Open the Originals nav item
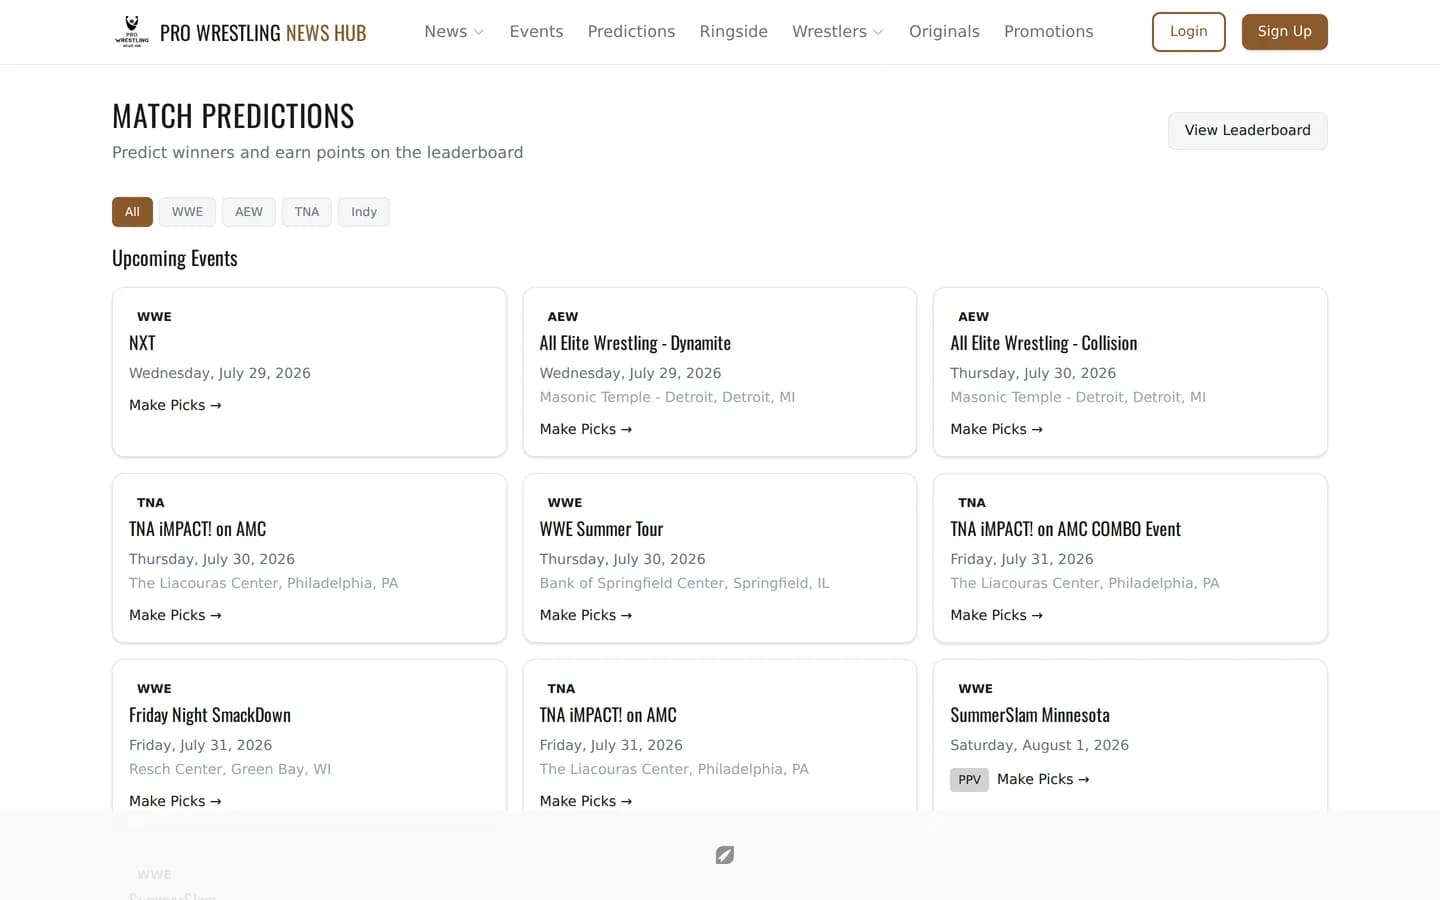This screenshot has height=900, width=1440. 944,32
